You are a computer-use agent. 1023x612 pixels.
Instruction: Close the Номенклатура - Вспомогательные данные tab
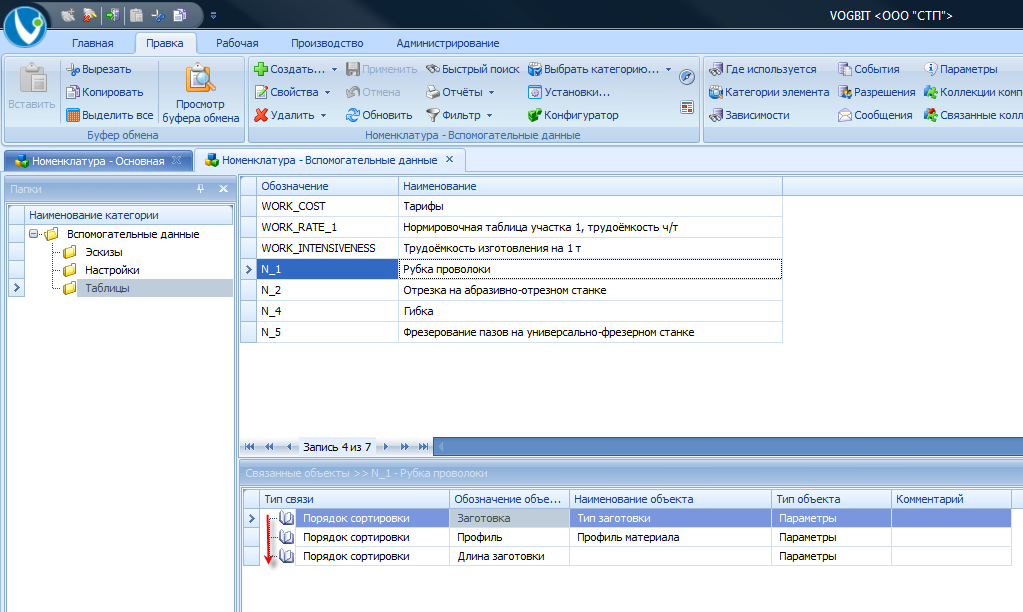coord(450,160)
